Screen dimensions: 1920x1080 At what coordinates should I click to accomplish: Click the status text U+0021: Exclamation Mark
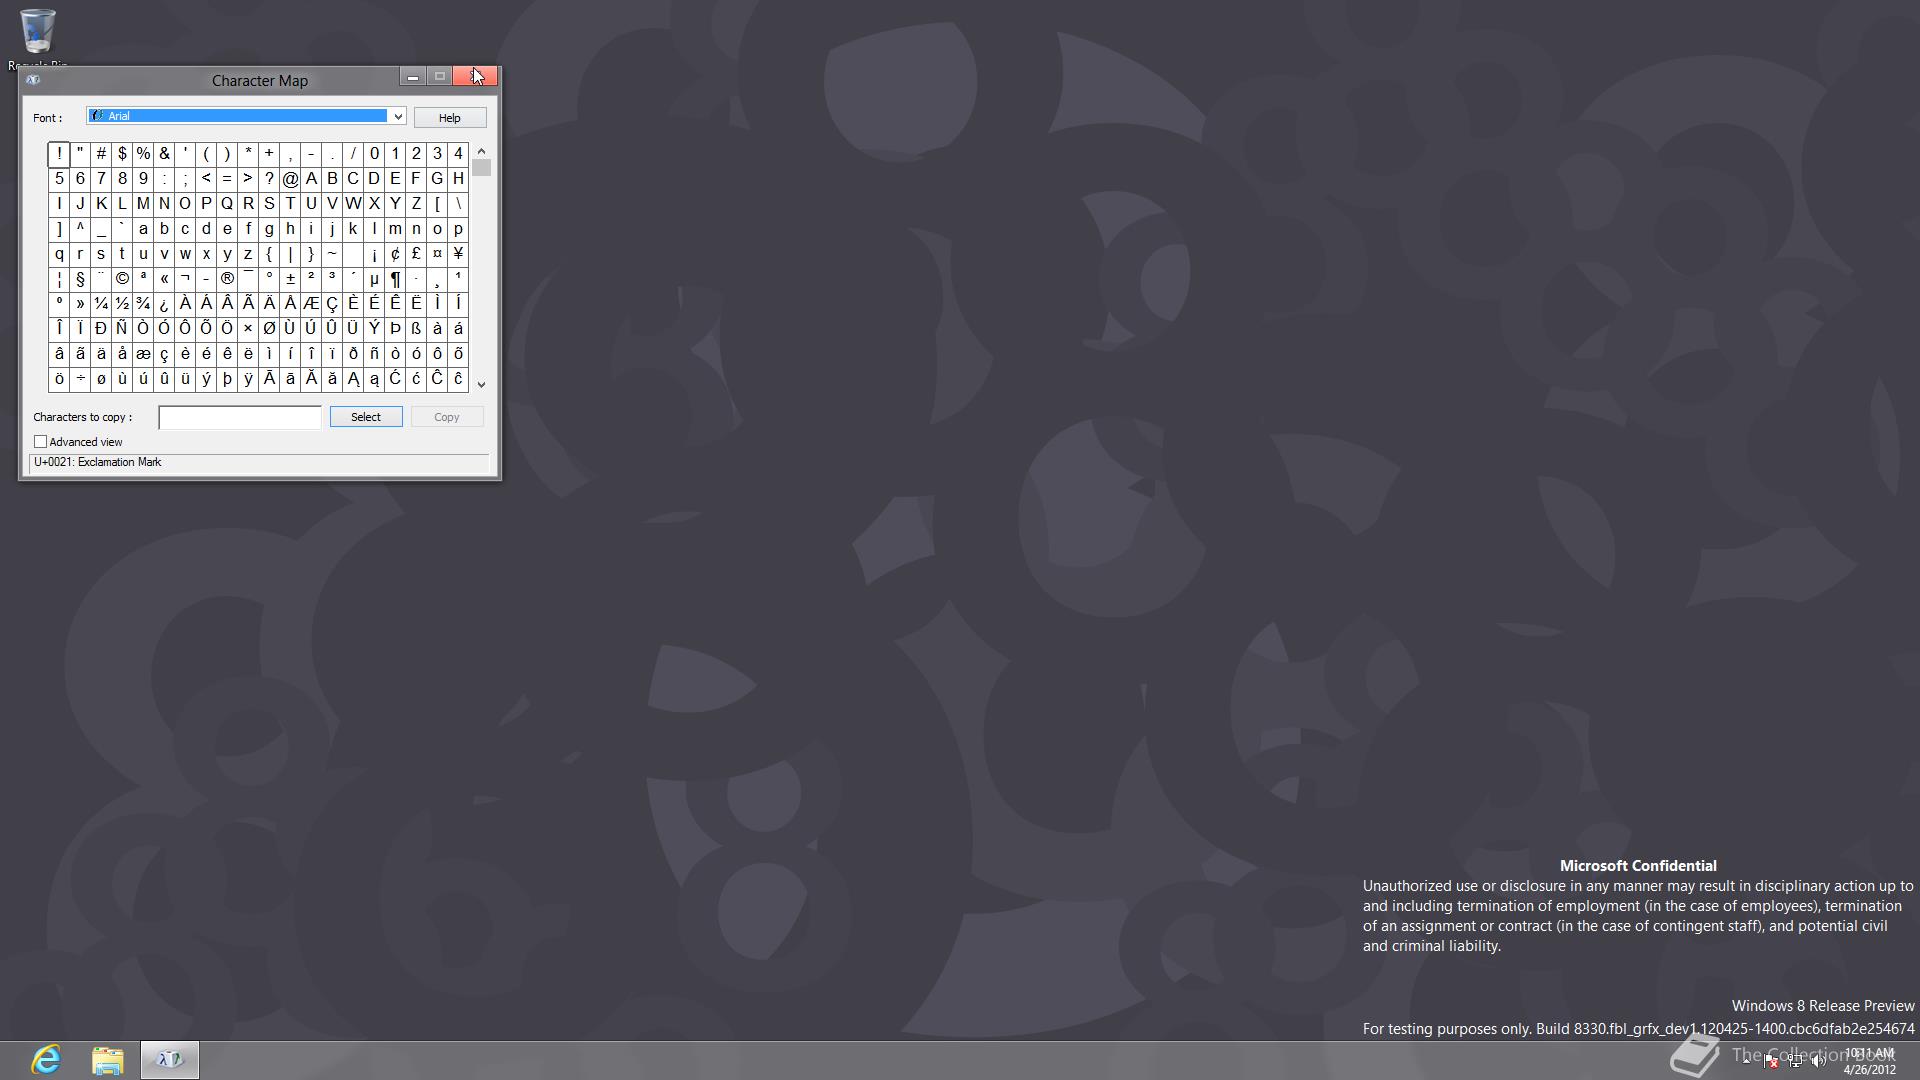click(x=98, y=463)
